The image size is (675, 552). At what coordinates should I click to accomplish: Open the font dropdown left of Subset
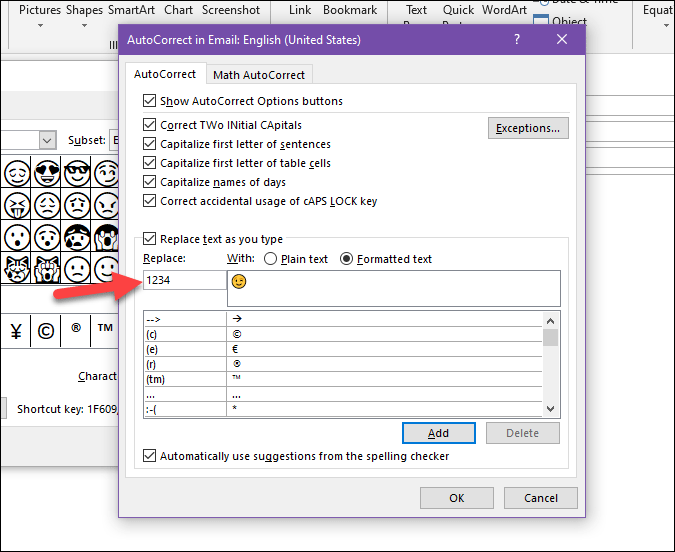pos(47,141)
